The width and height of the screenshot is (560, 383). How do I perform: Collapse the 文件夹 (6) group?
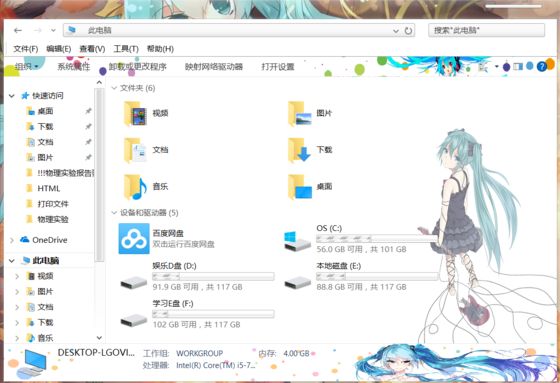[114, 88]
